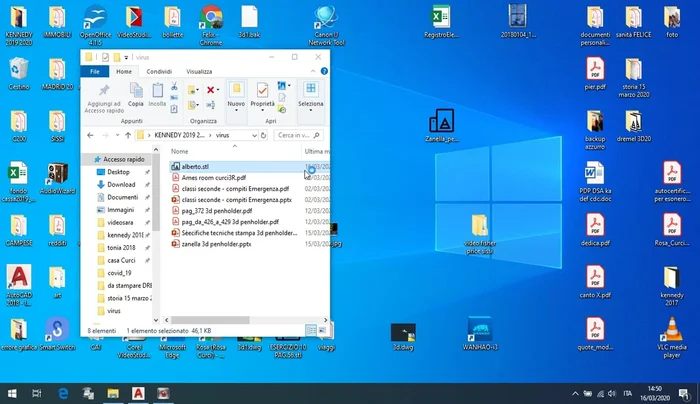Screen dimensions: 700x404
Task: Click the up-arrow parent folder button
Action: [126, 134]
